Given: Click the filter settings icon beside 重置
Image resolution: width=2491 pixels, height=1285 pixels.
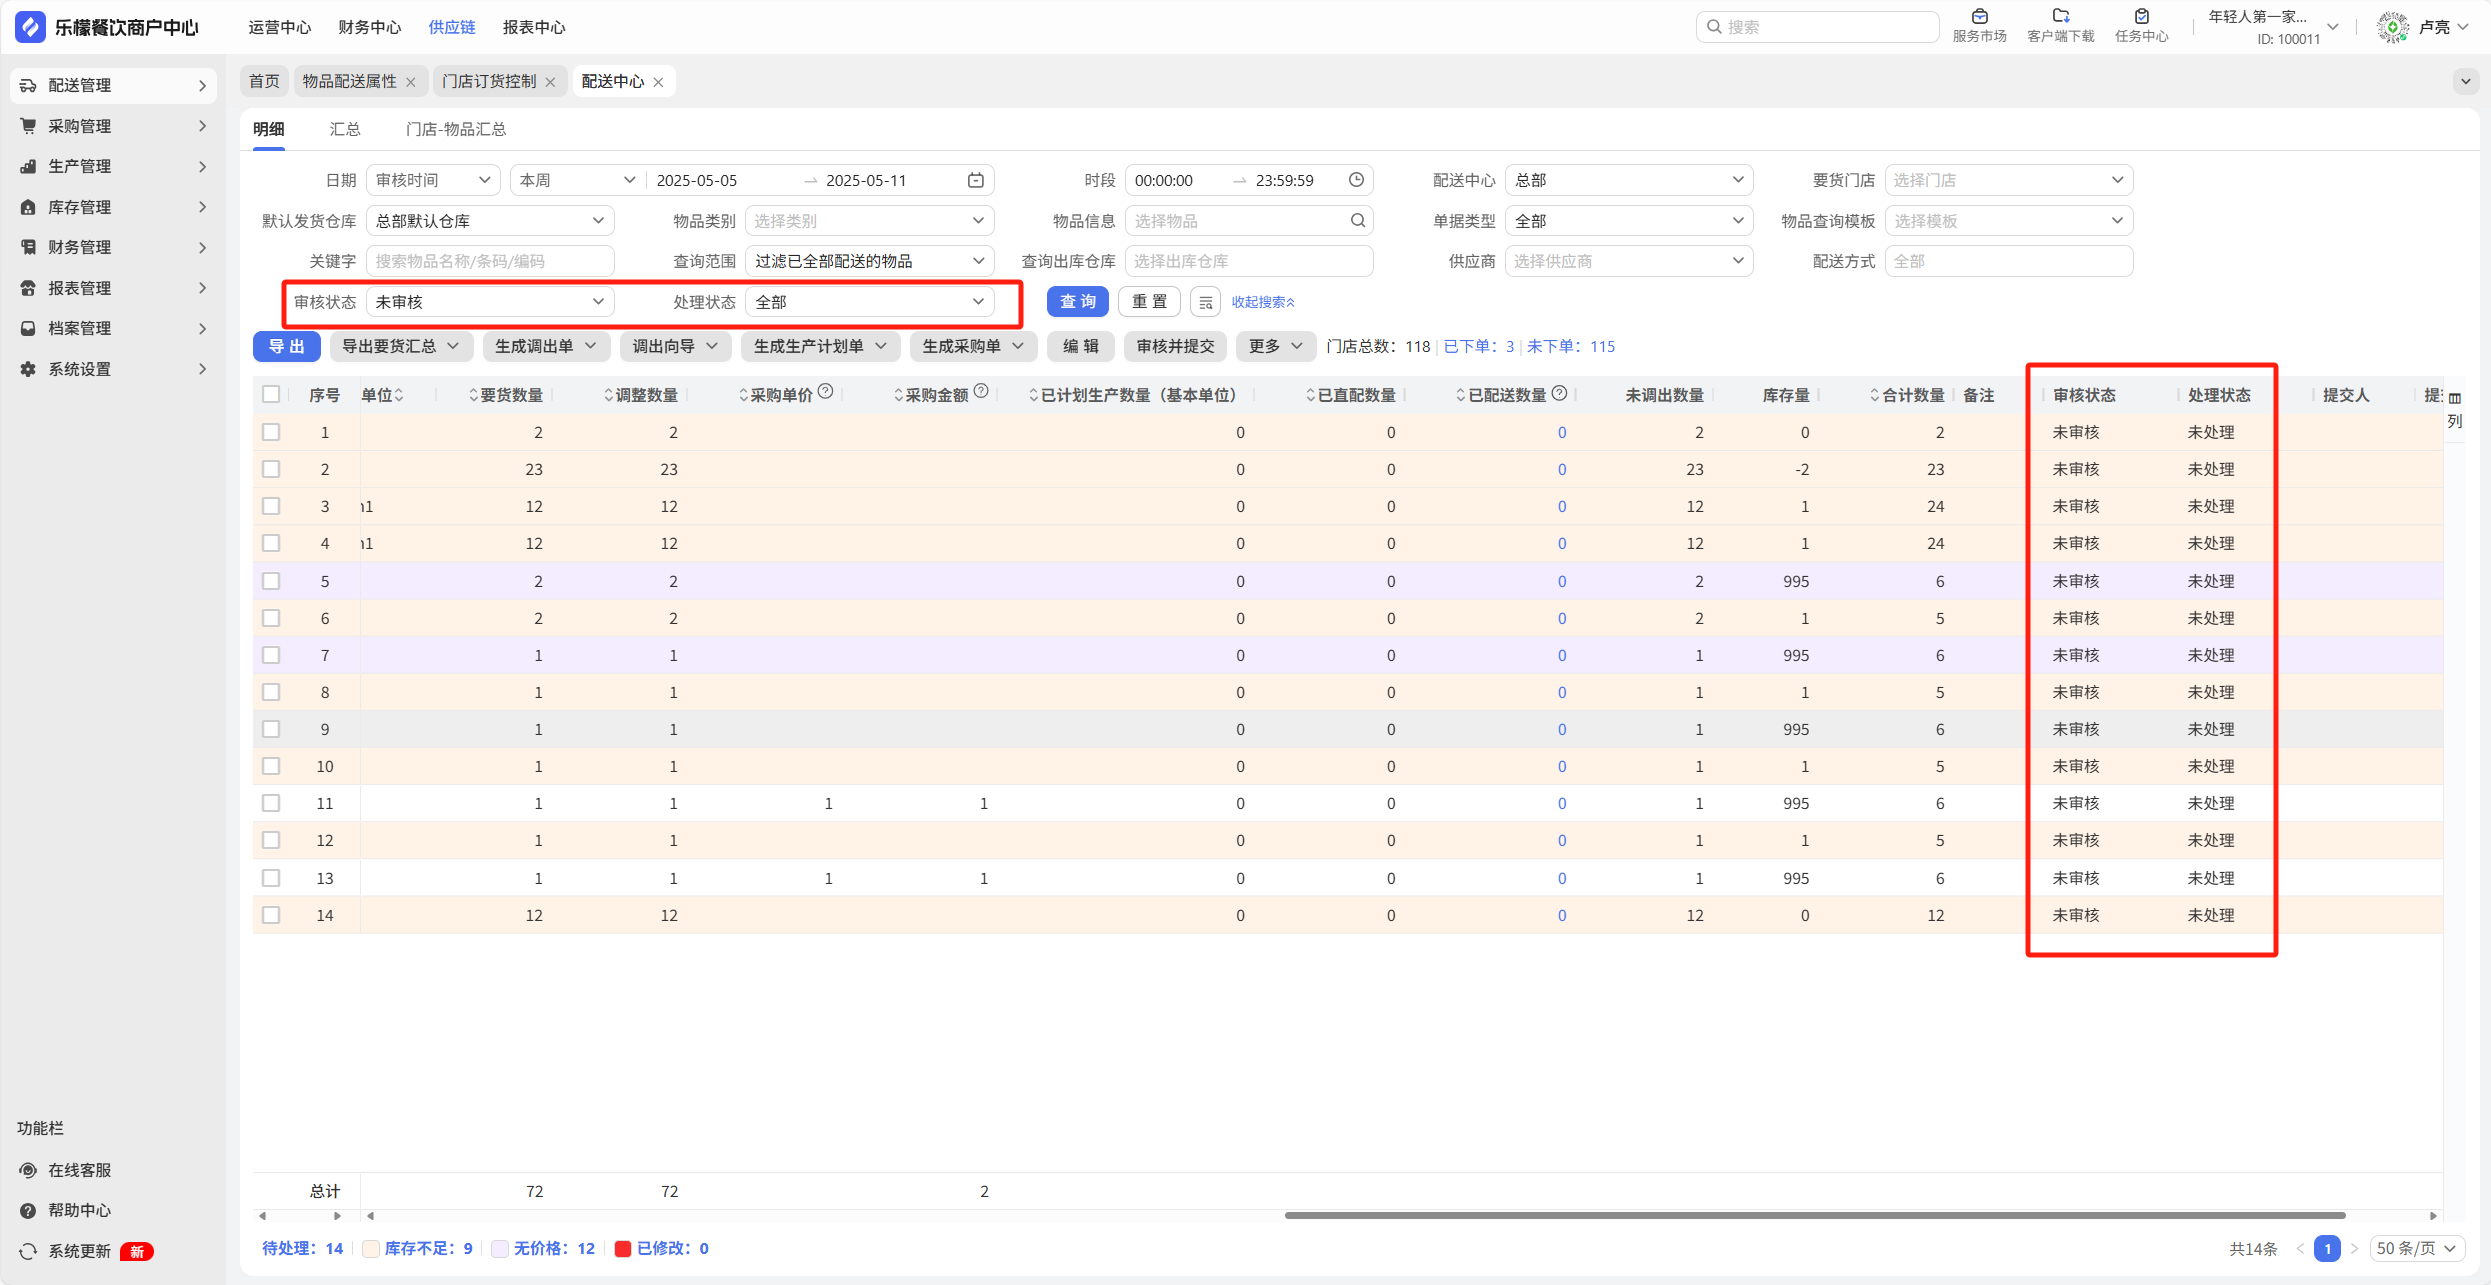Looking at the screenshot, I should [1205, 302].
